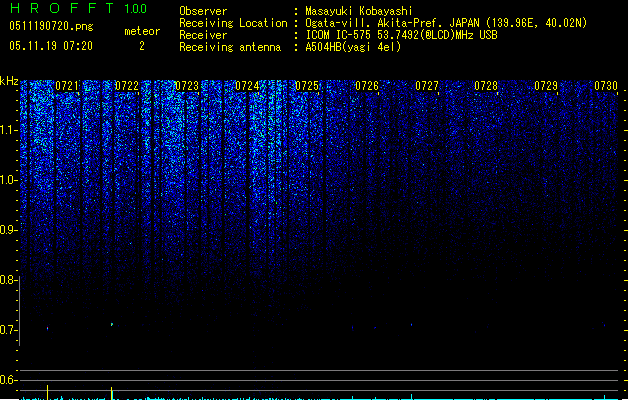
Task: Click the ICOM IC-575 receiver text
Action: pyautogui.click(x=402, y=35)
